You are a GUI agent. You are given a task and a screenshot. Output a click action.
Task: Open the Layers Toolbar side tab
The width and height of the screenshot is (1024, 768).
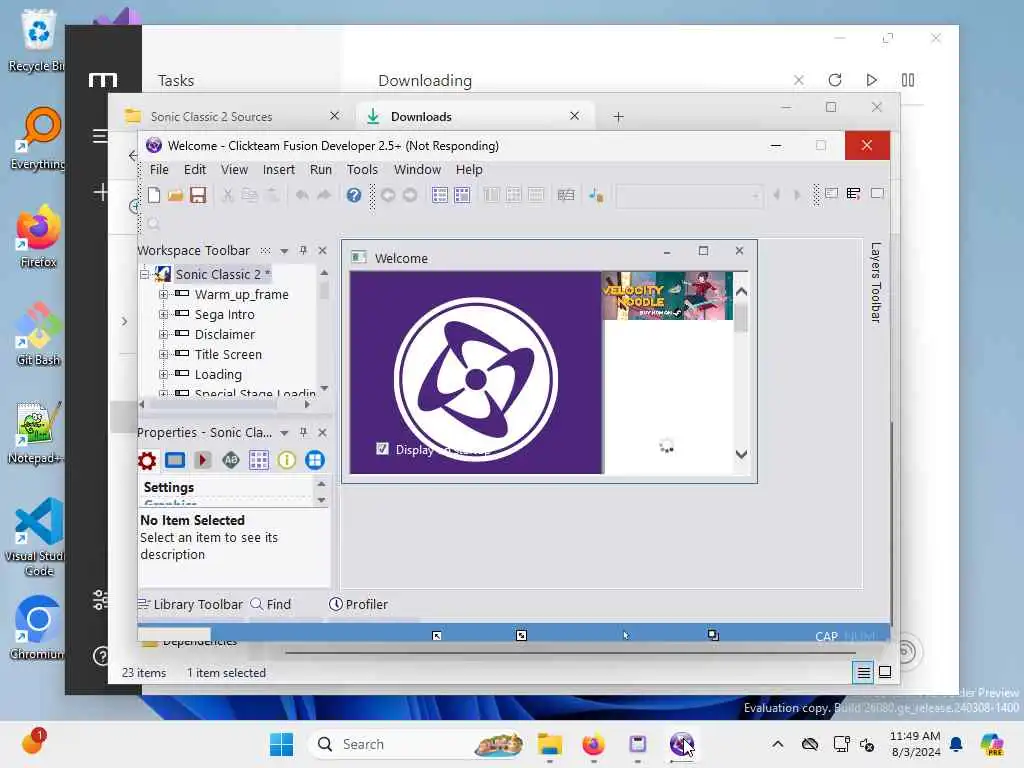click(876, 282)
